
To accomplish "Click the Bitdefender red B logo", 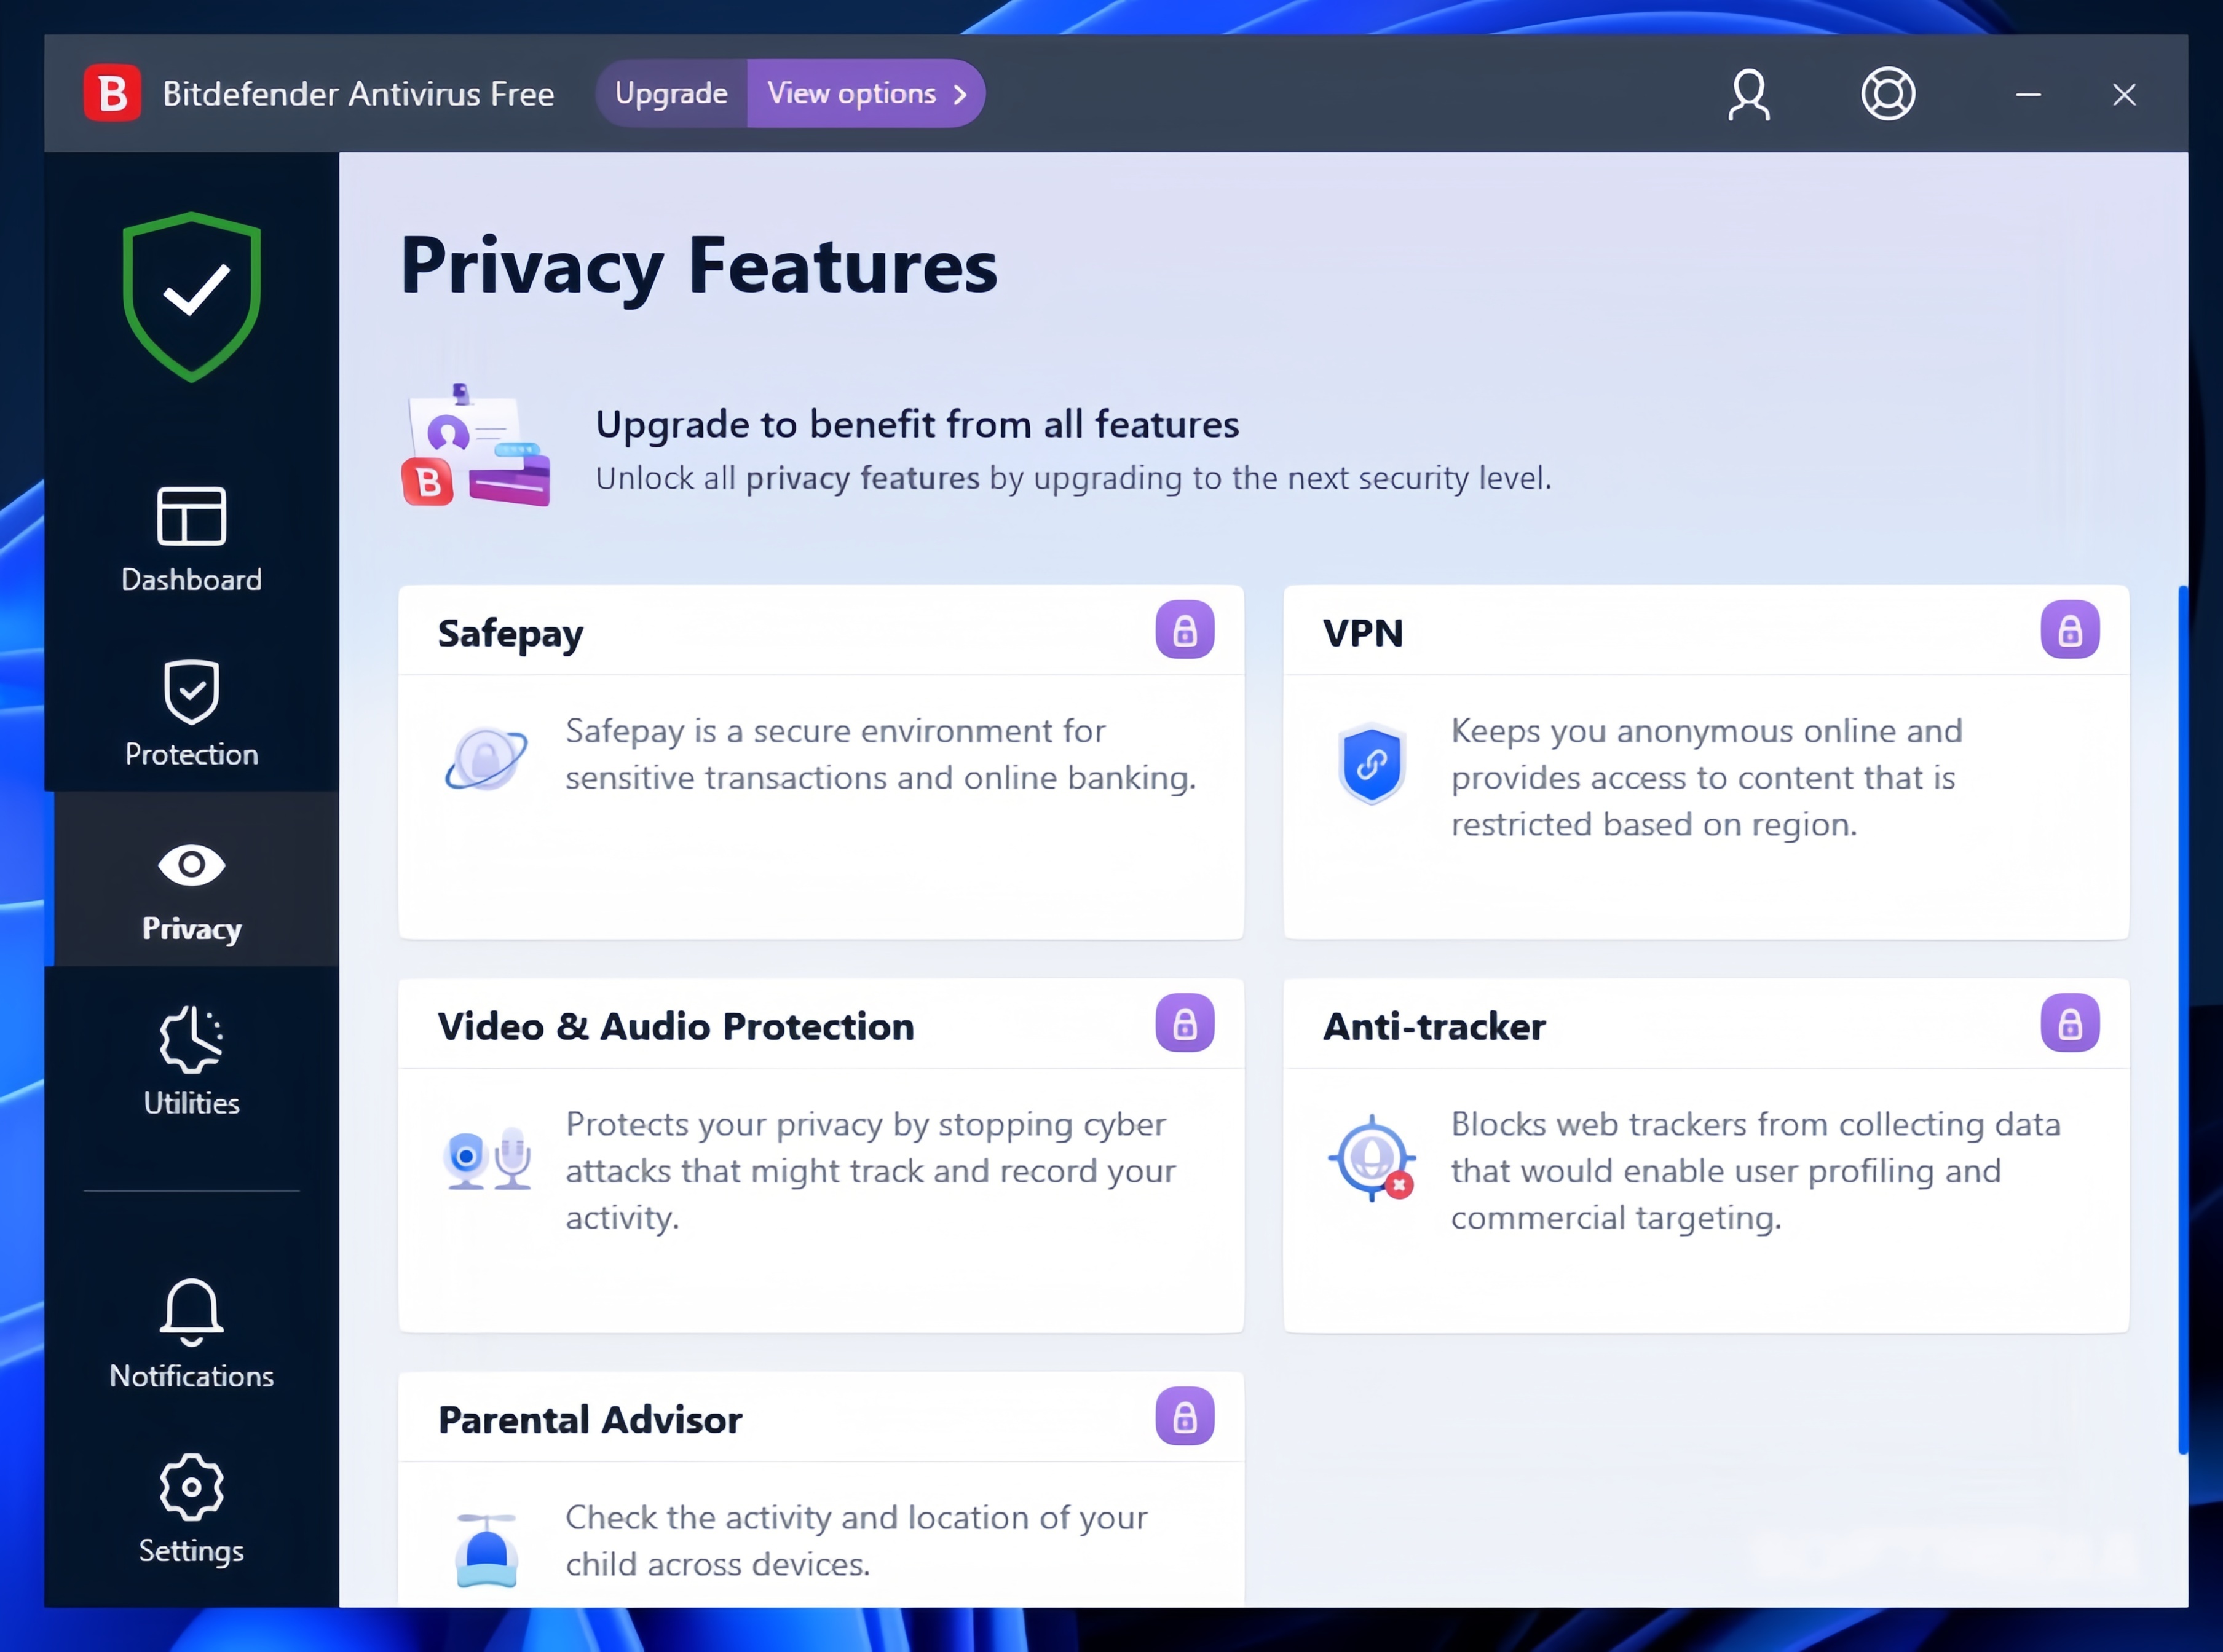I will coord(112,93).
